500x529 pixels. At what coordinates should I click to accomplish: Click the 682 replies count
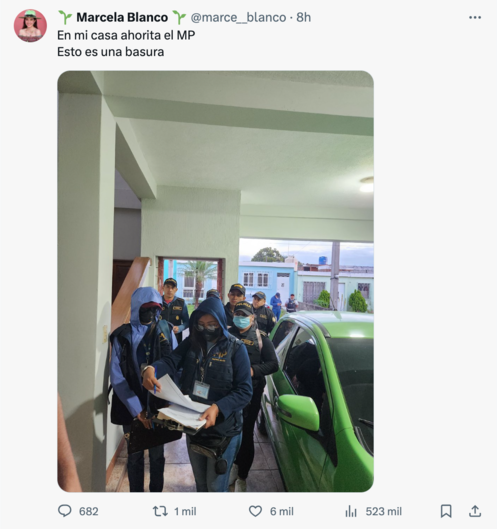coord(88,511)
